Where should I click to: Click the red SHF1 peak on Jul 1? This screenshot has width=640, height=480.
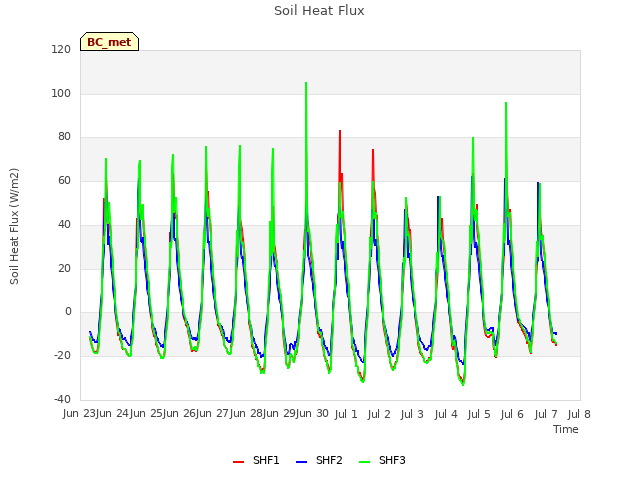(x=340, y=131)
